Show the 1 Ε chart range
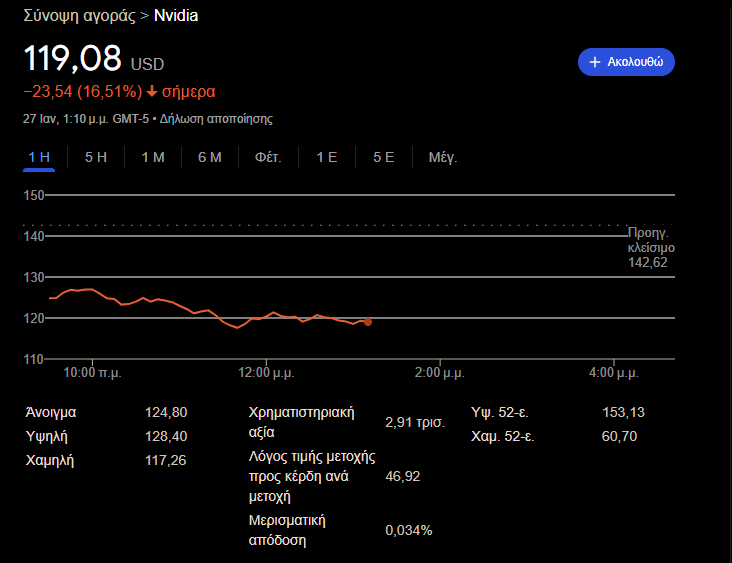 click(x=327, y=157)
